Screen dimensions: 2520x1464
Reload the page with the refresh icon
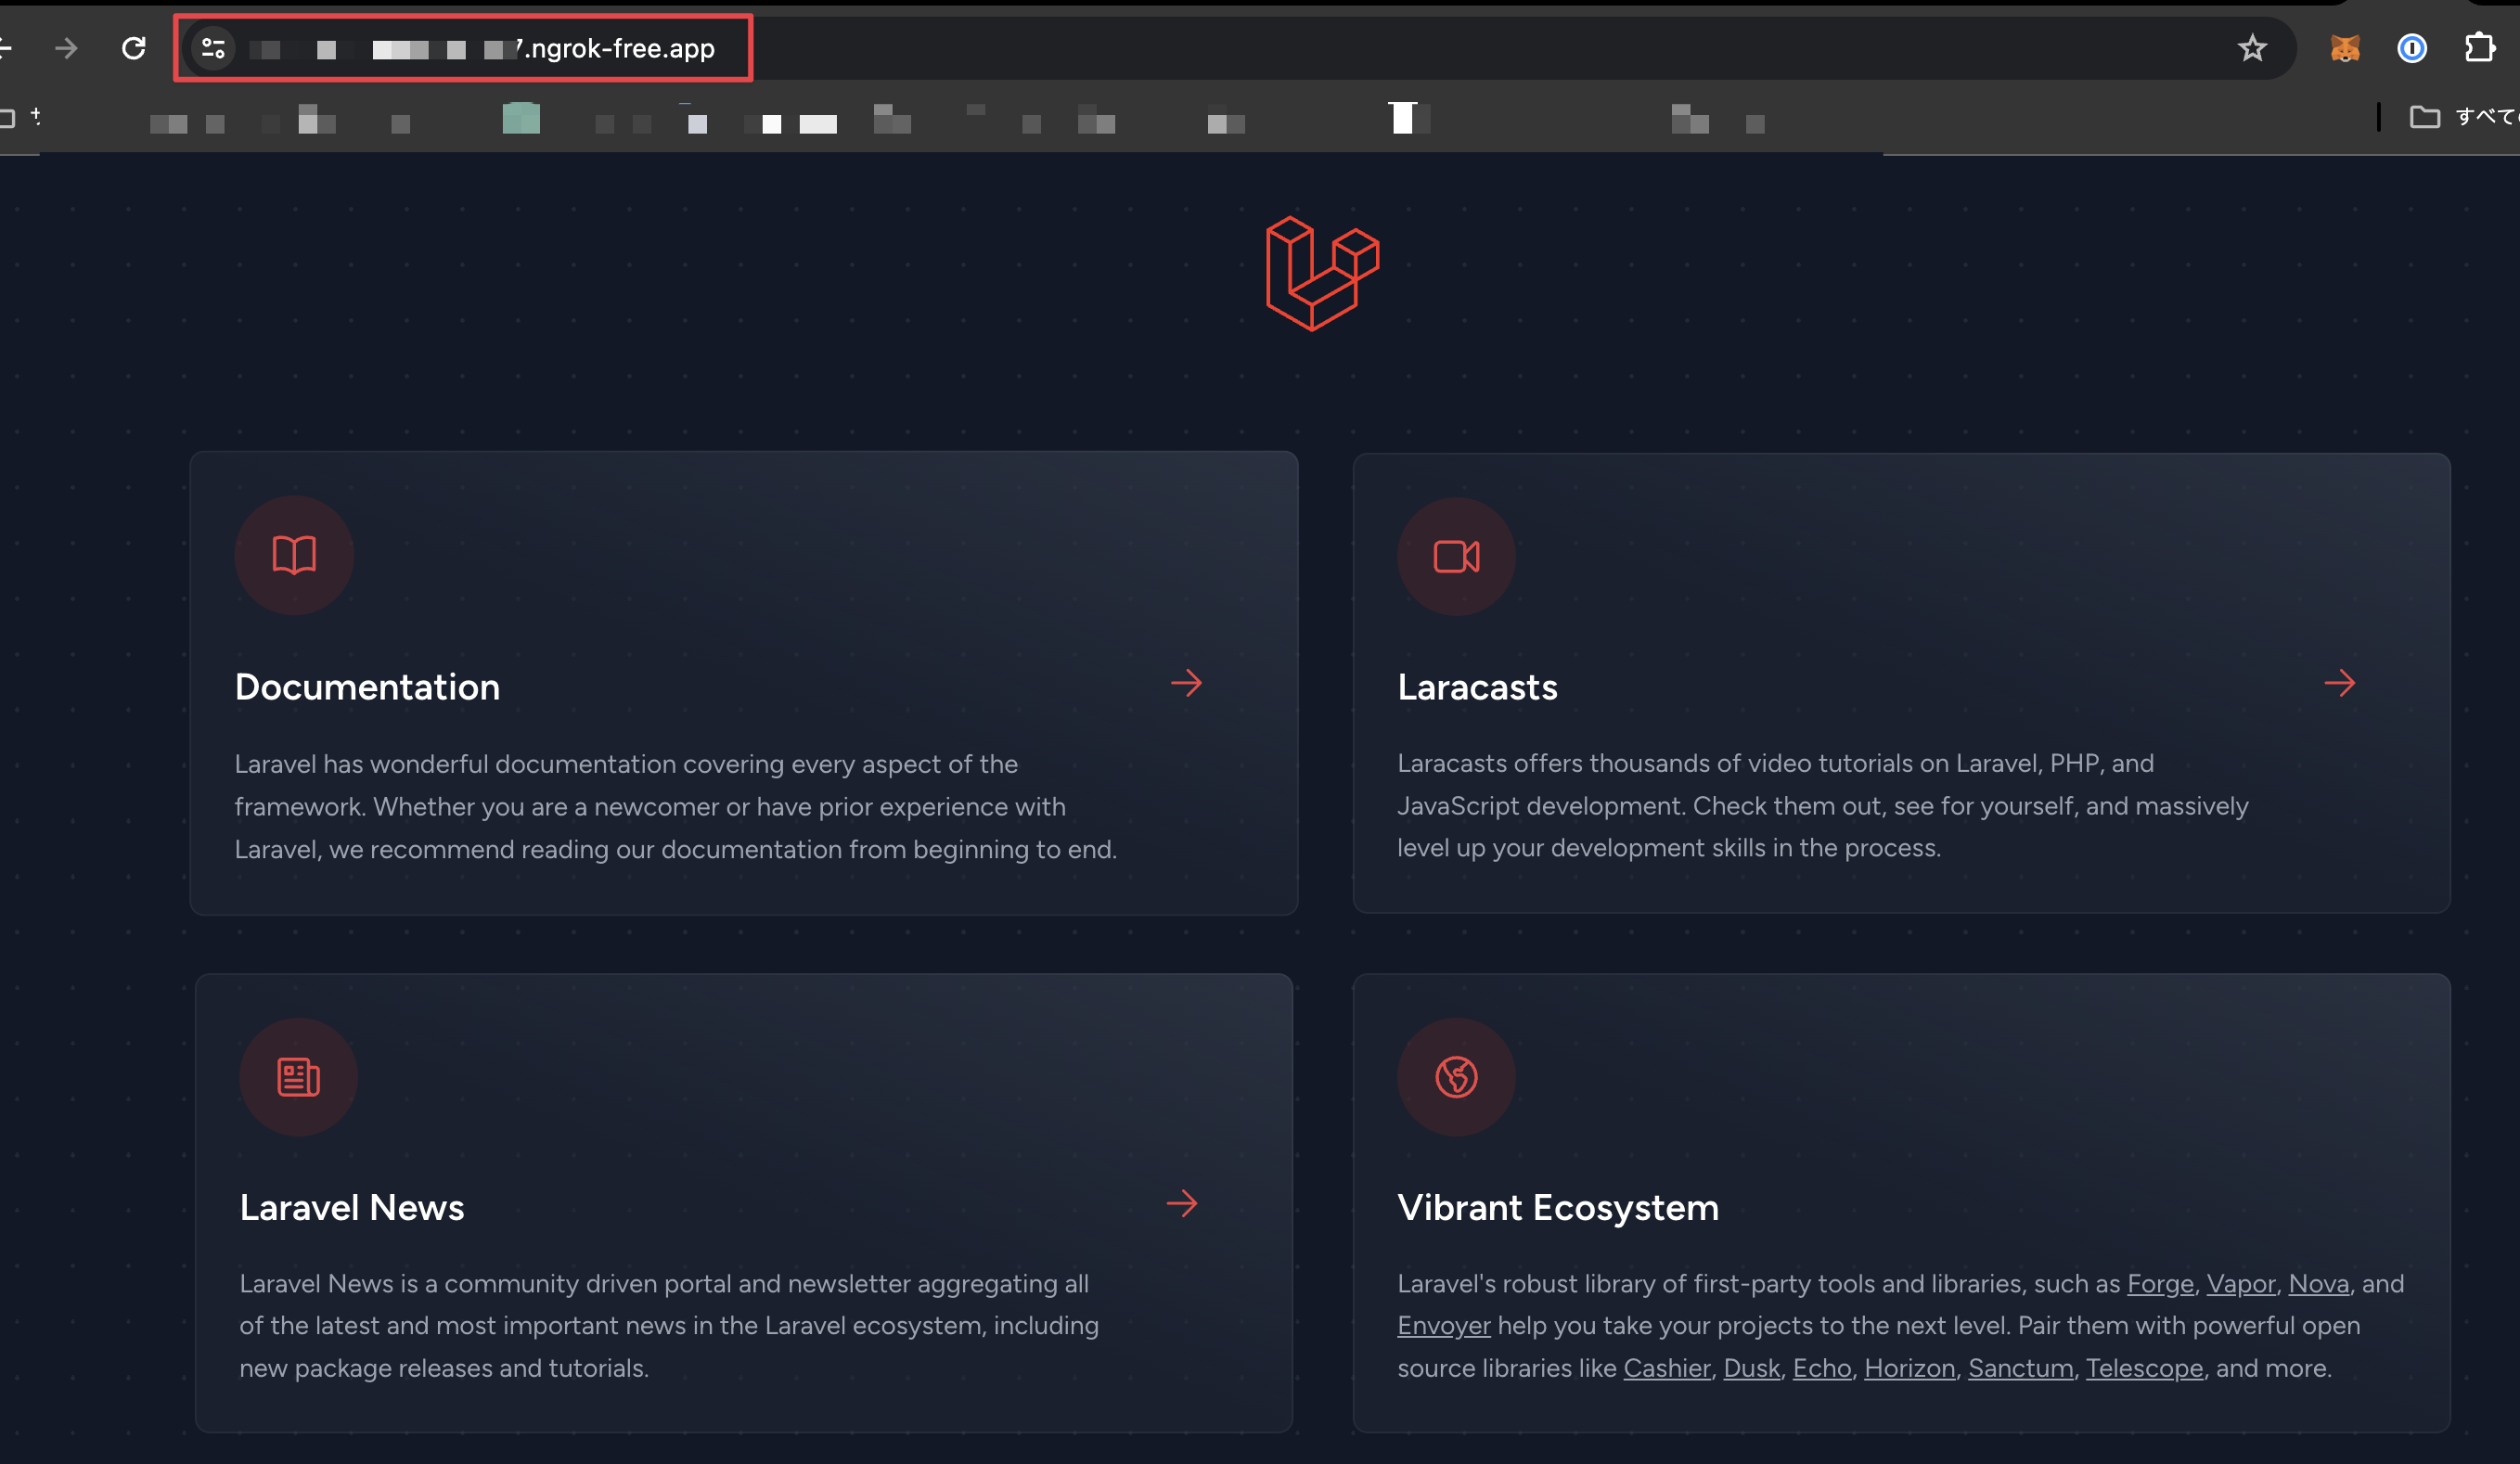click(x=134, y=48)
